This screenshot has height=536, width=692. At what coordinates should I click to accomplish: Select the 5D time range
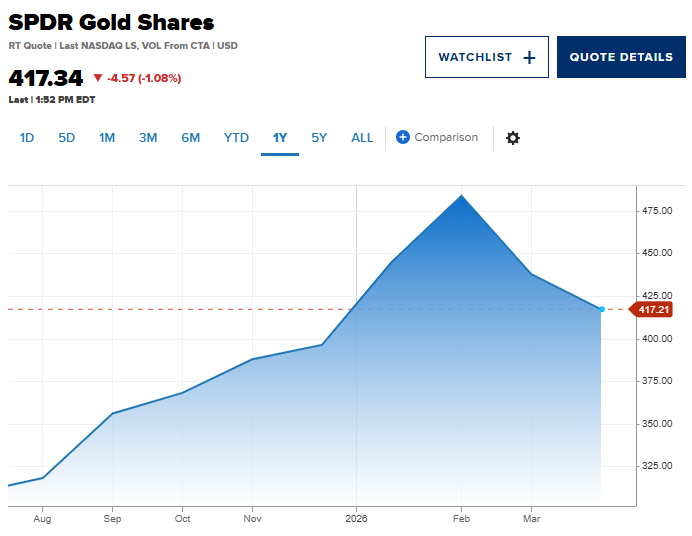66,138
